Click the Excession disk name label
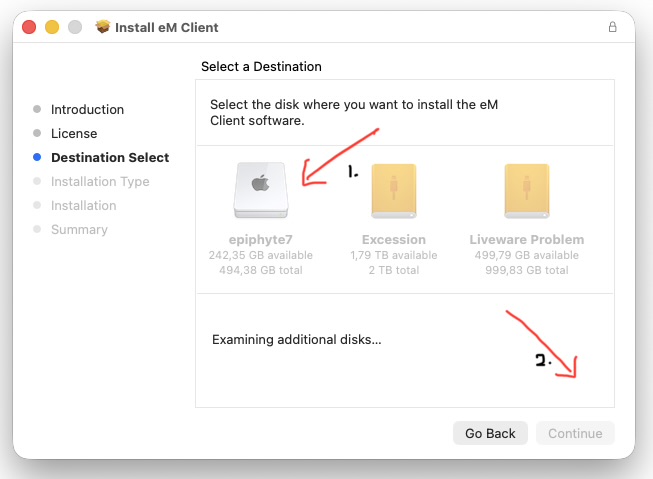This screenshot has width=653, height=479. click(393, 240)
